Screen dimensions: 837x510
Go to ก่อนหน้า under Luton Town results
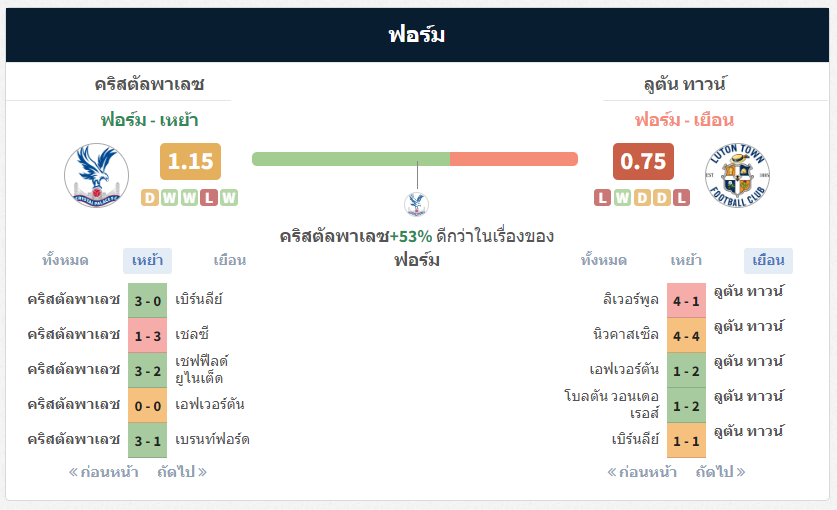pyautogui.click(x=642, y=472)
